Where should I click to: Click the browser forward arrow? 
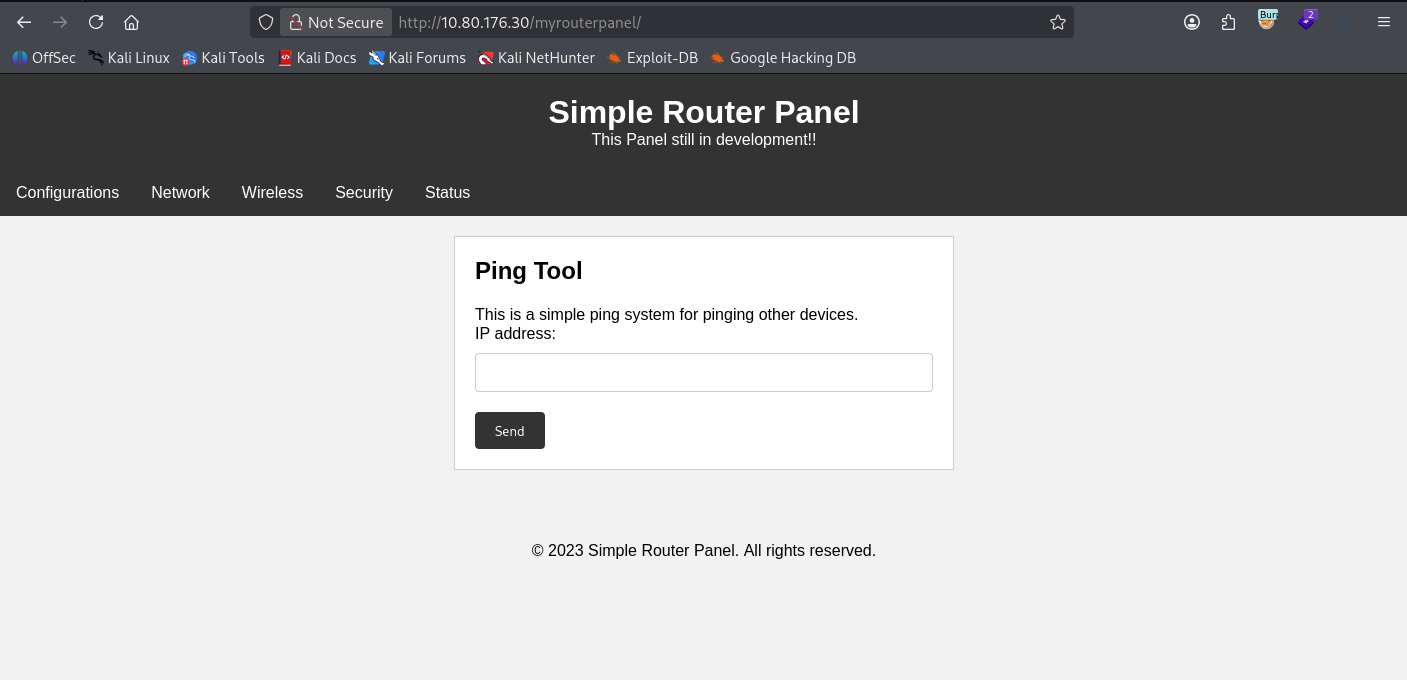60,22
